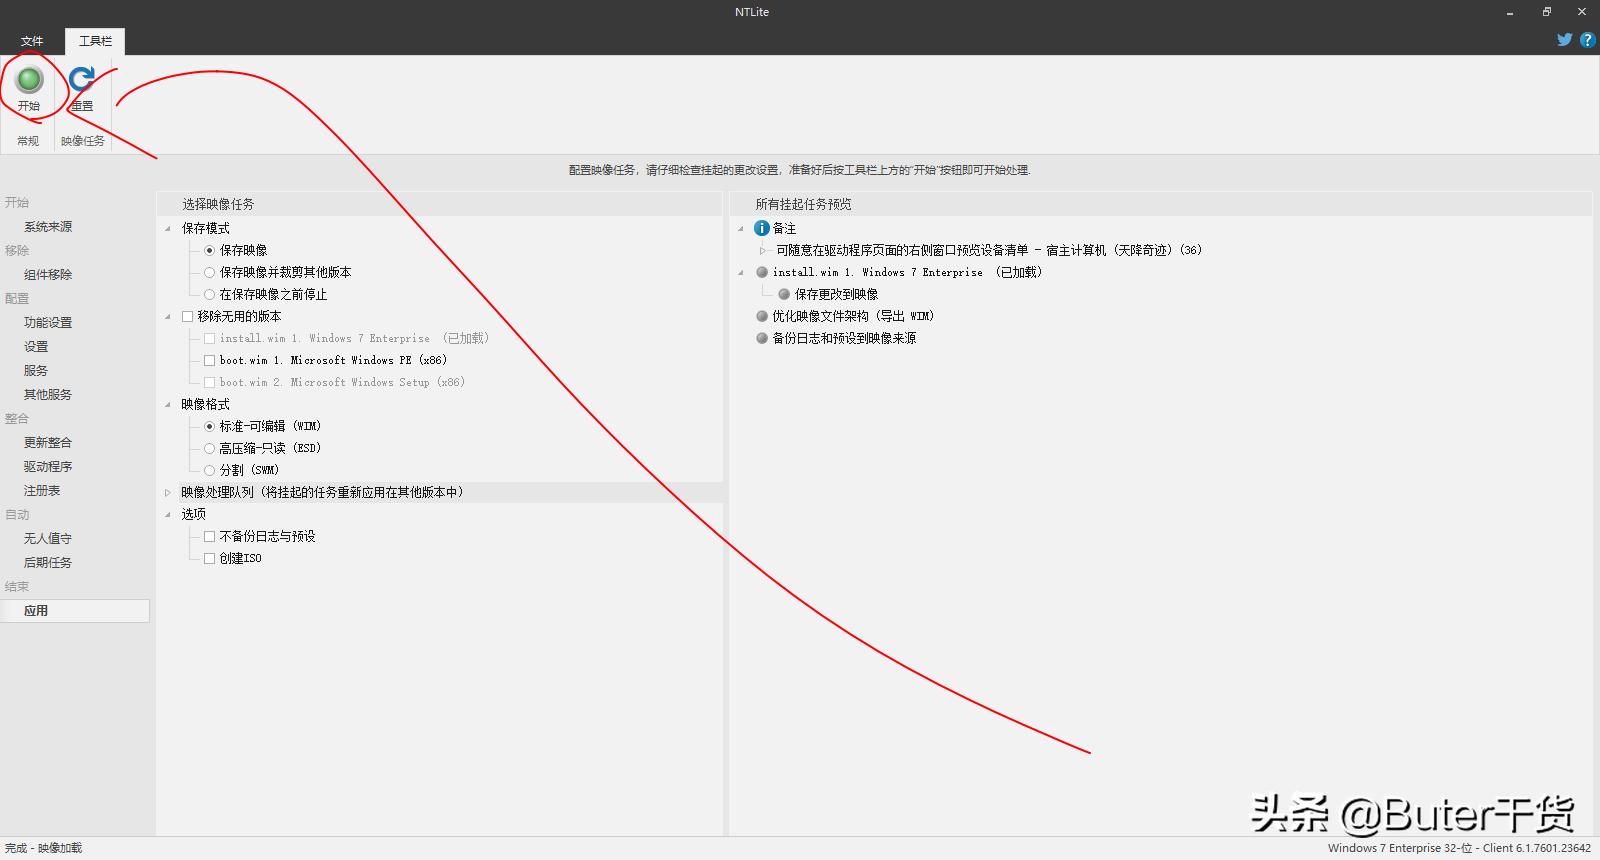Viewport: 1600px width, 860px height.
Task: Click Windows 7 Enterprise 32-位 status bar text
Action: pyautogui.click(x=1459, y=848)
